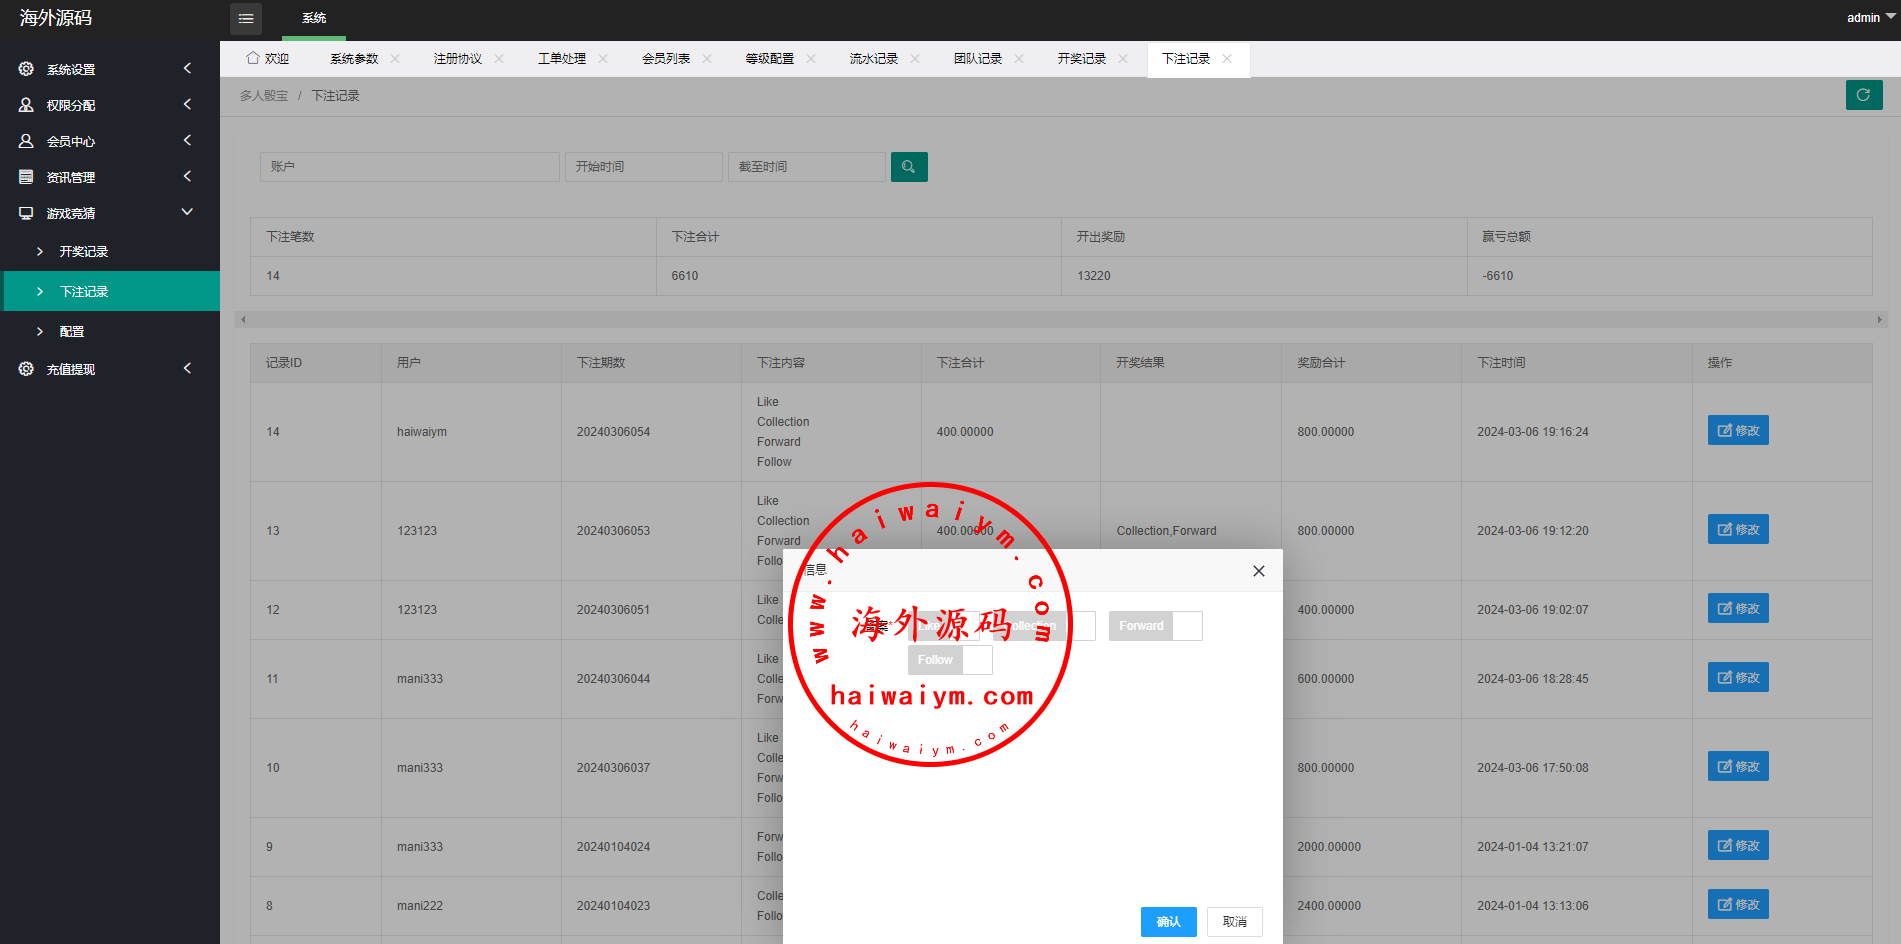Toggle the Forward checkbox in dialog

tap(1155, 626)
